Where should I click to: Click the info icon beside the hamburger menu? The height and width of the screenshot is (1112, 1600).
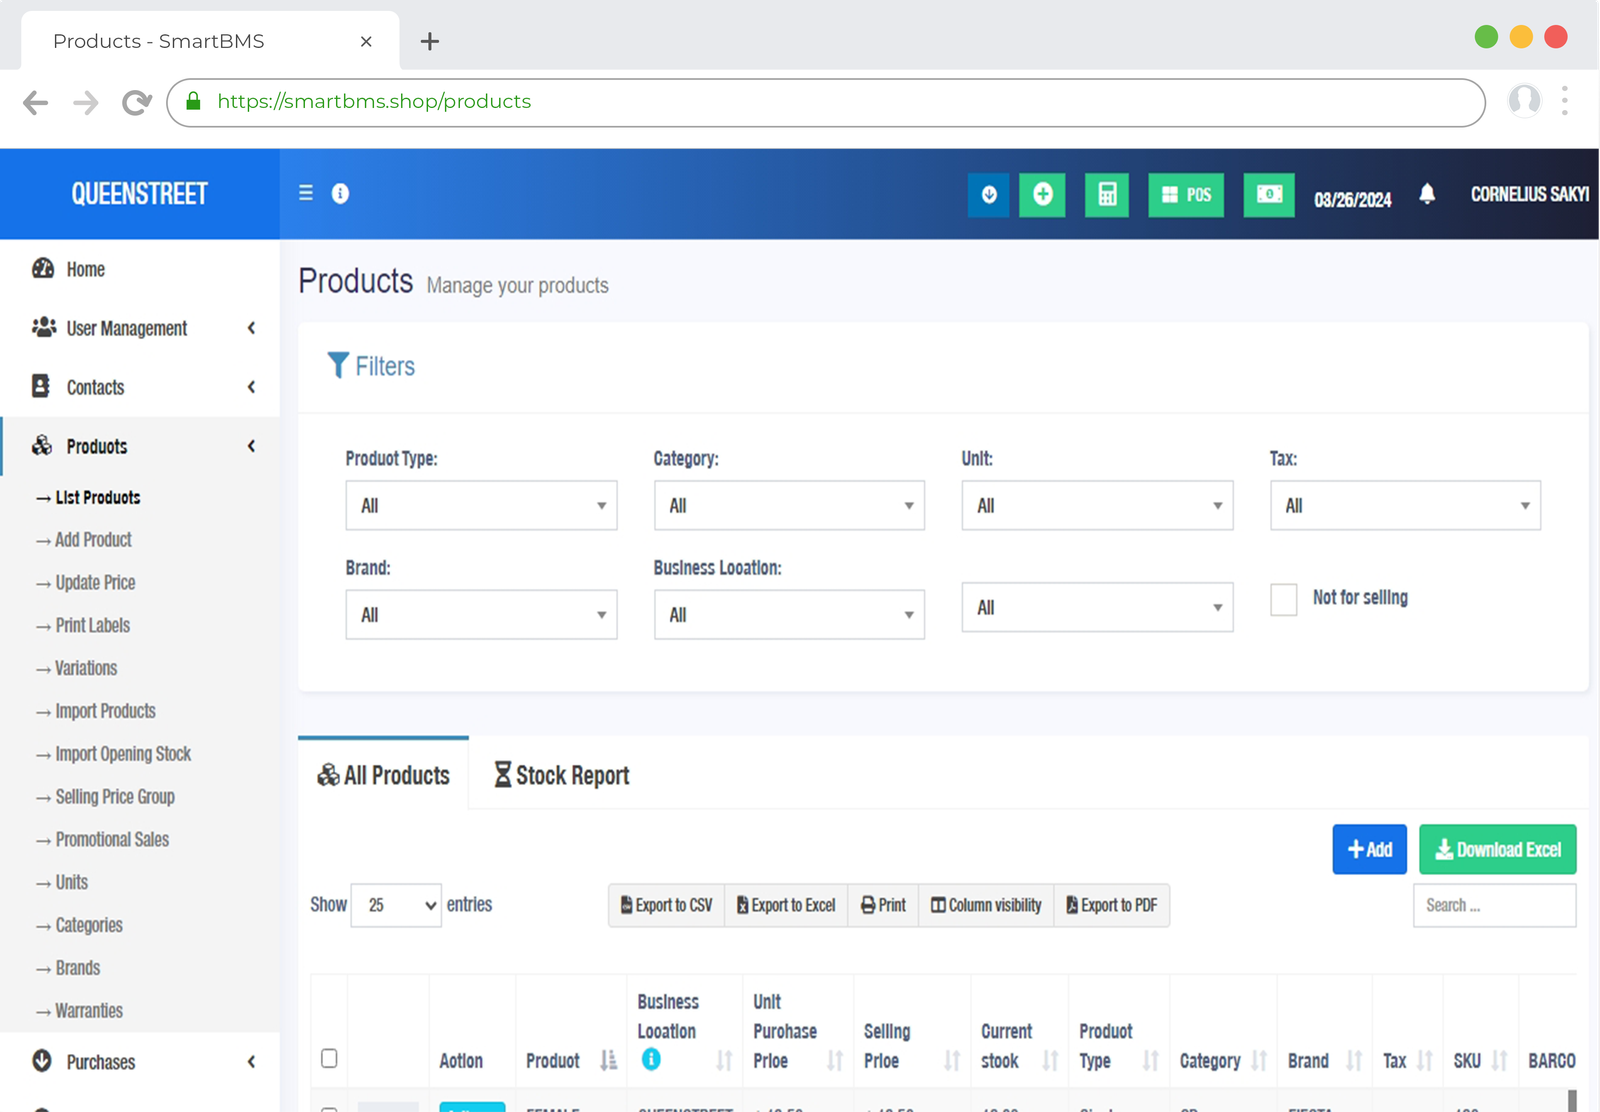(x=340, y=193)
